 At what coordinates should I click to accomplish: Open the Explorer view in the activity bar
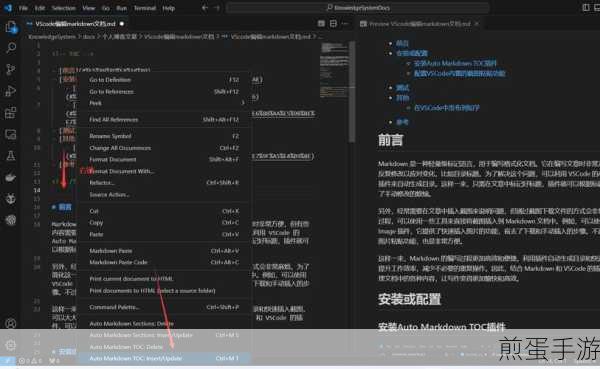coord(11,27)
